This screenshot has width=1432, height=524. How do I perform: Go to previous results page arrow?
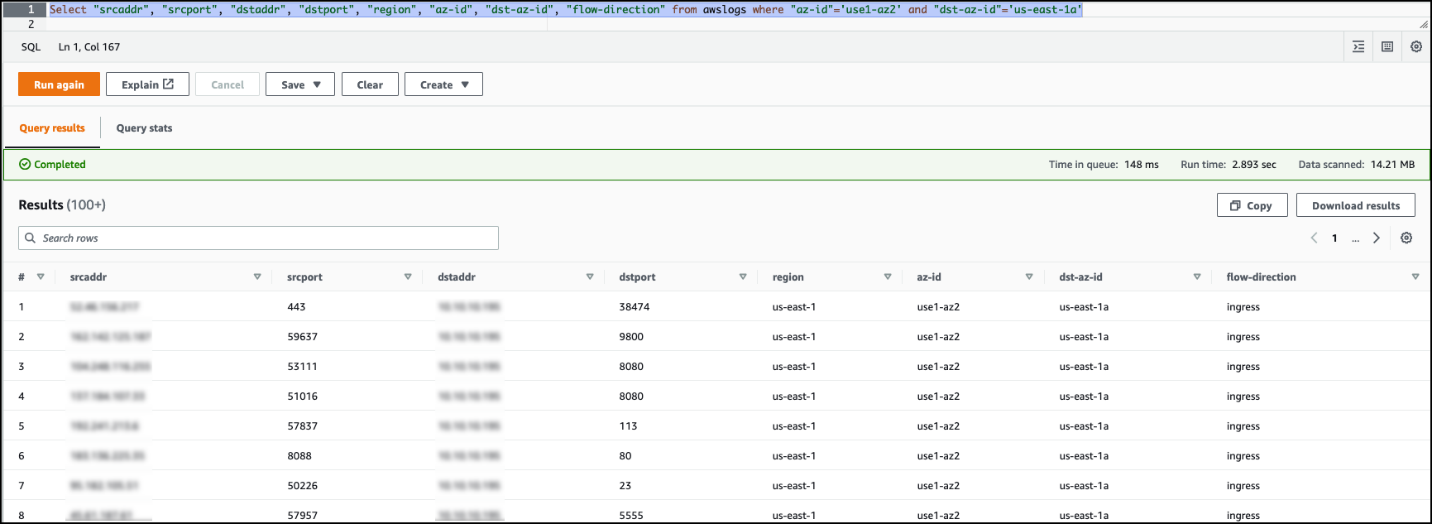click(x=1314, y=238)
